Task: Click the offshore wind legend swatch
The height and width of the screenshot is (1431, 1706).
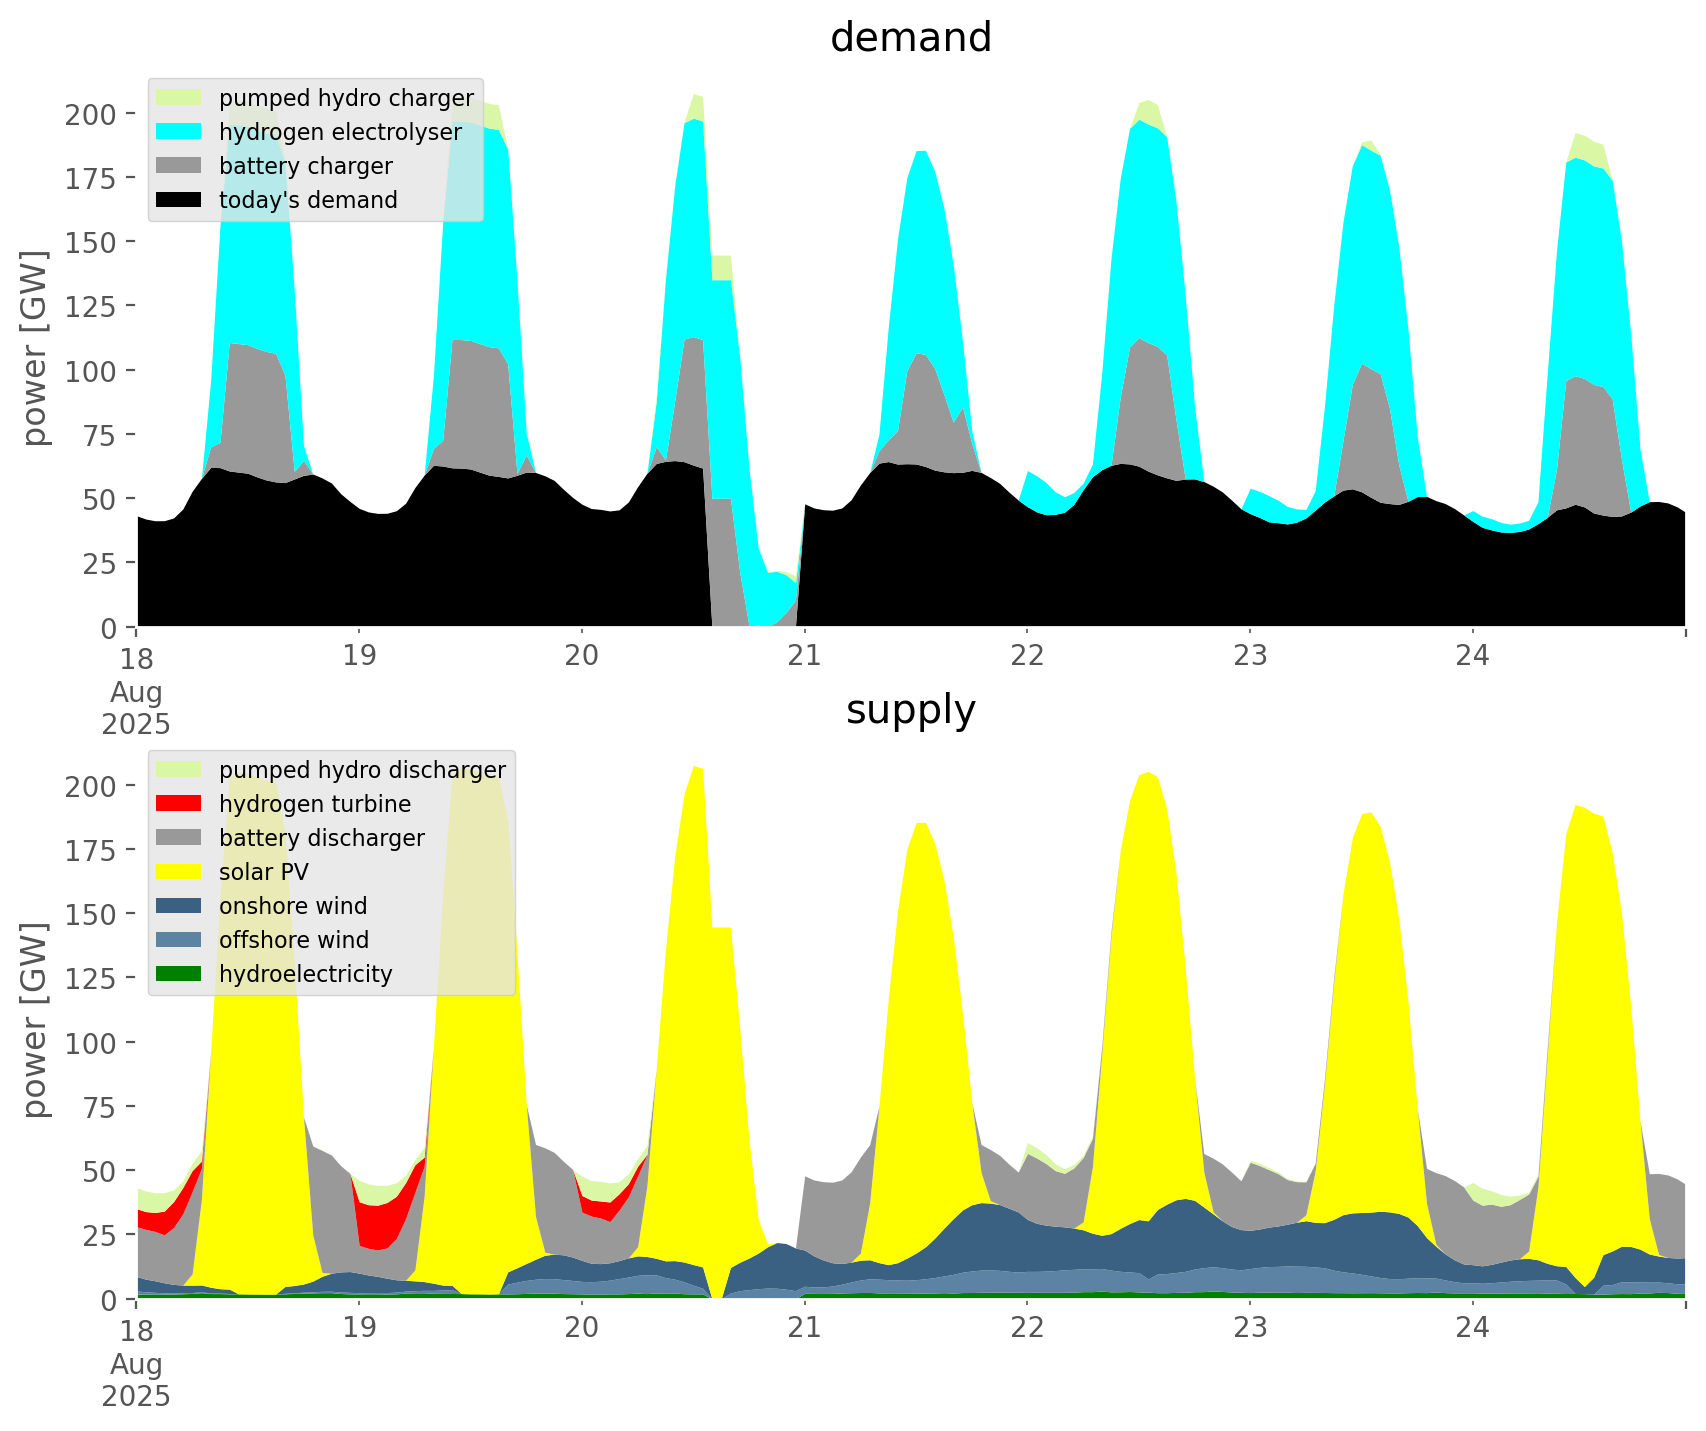Action: pyautogui.click(x=179, y=940)
